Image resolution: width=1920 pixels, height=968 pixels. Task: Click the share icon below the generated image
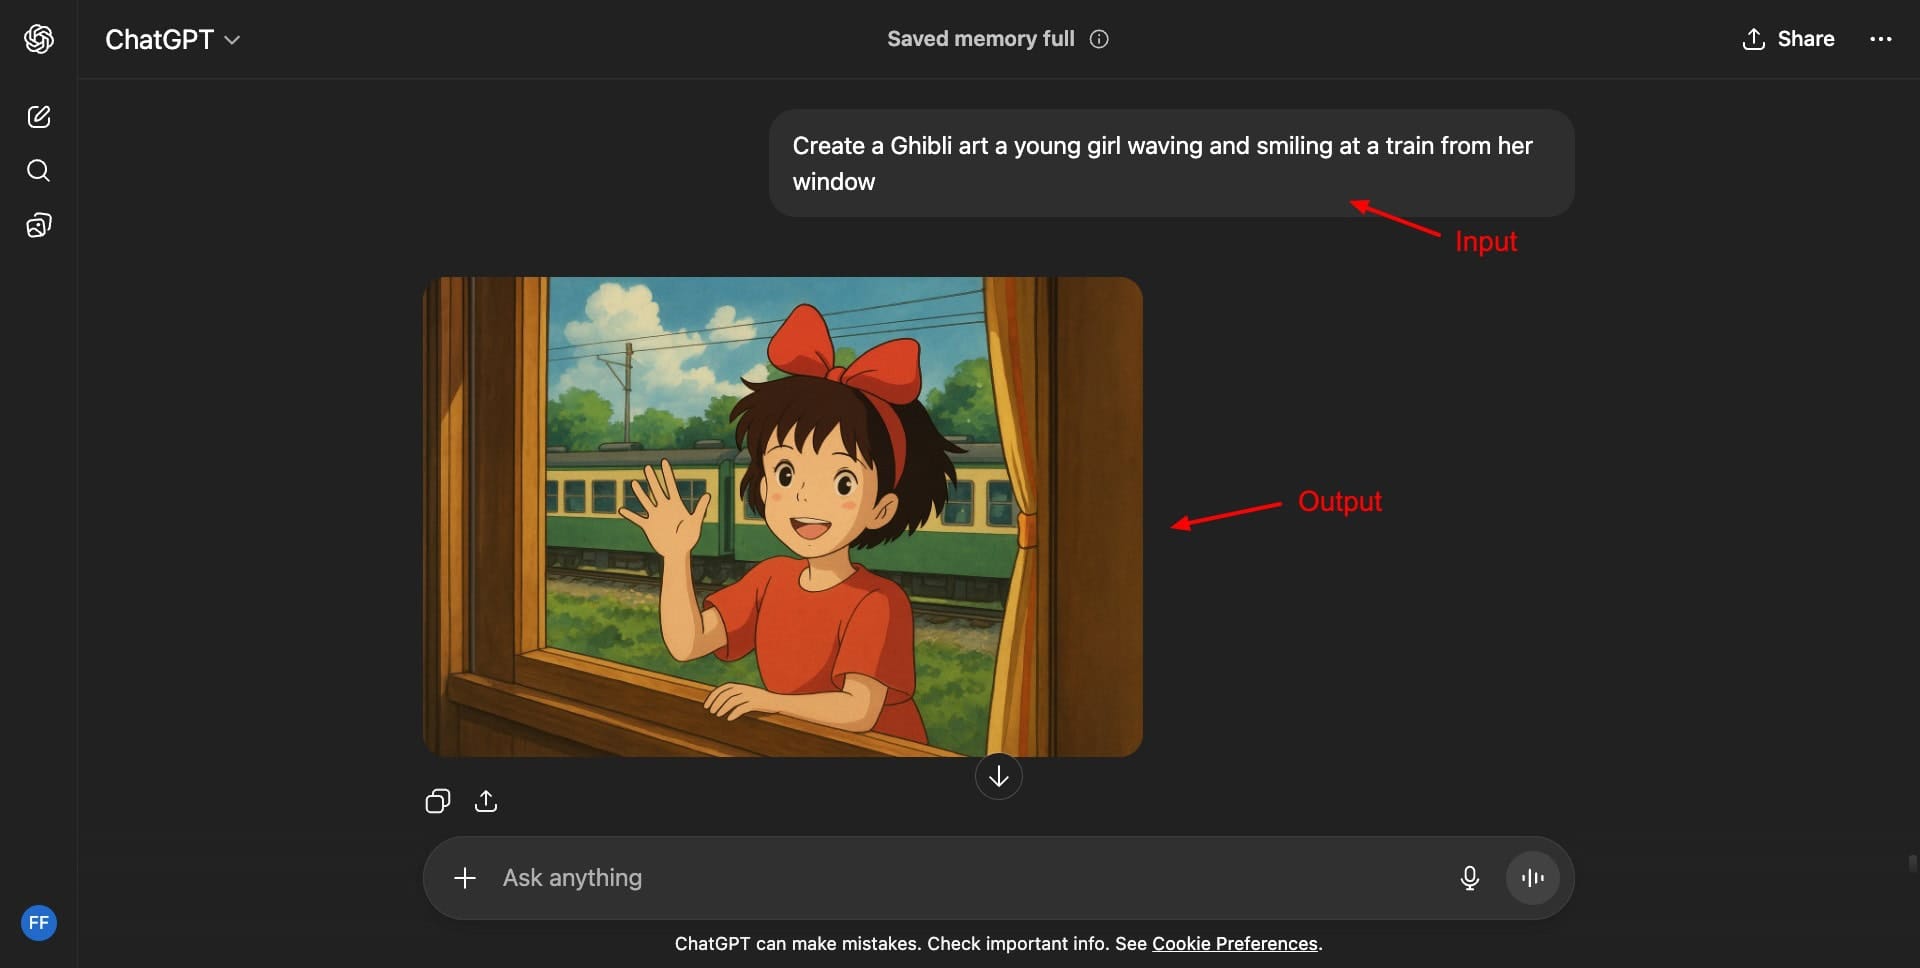(x=486, y=801)
